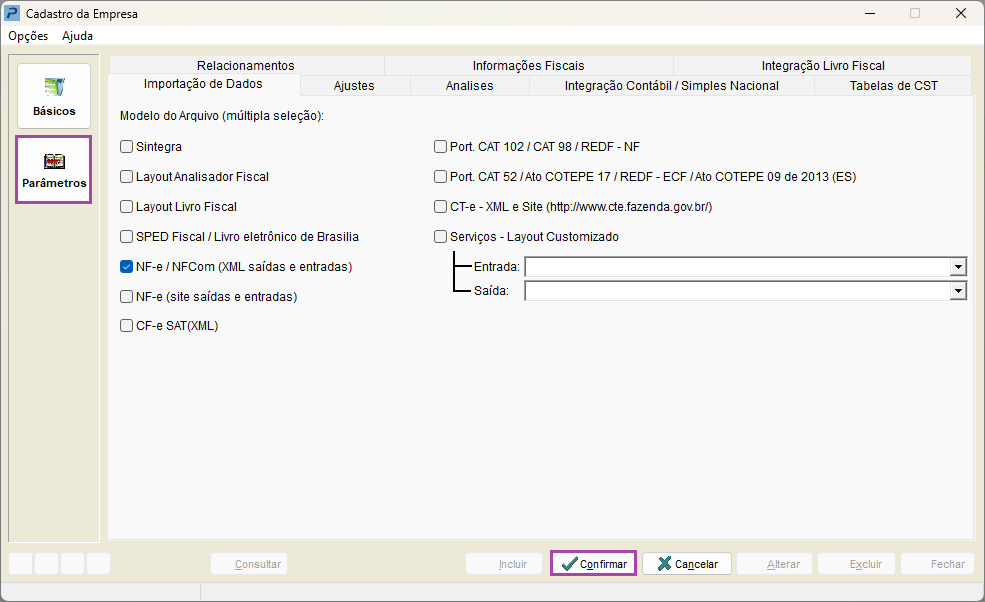Image resolution: width=985 pixels, height=602 pixels.
Task: Go to Tabelas de CST tab
Action: [893, 86]
